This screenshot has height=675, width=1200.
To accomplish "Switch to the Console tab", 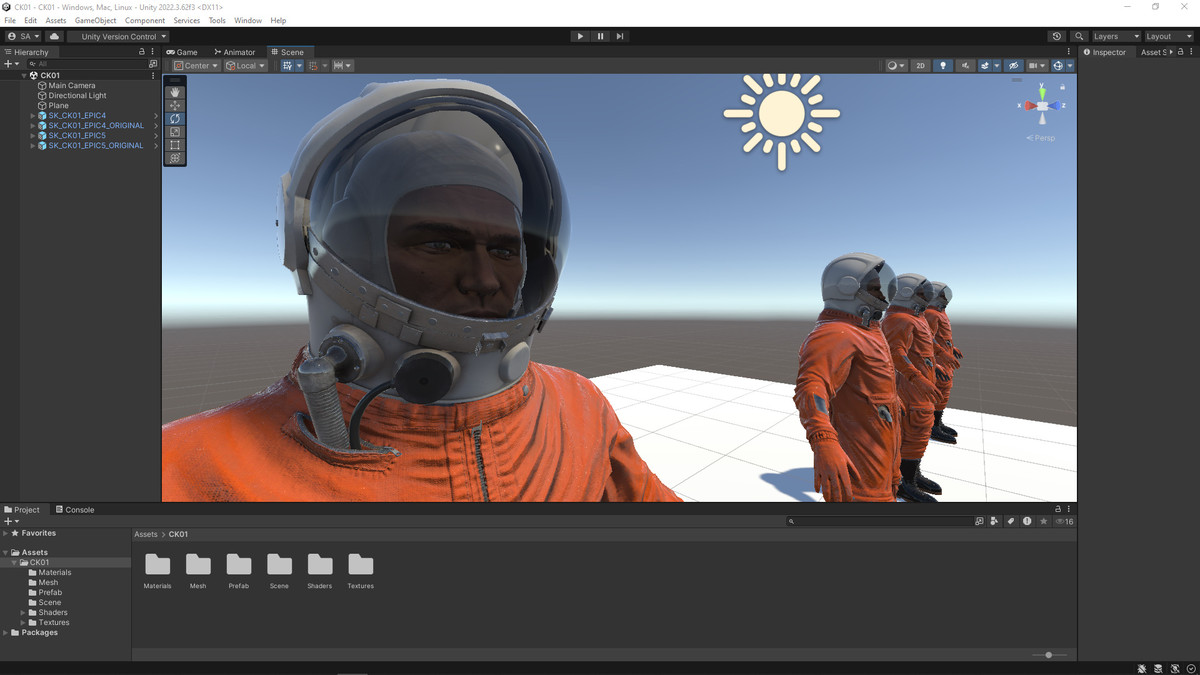I will (x=75, y=509).
